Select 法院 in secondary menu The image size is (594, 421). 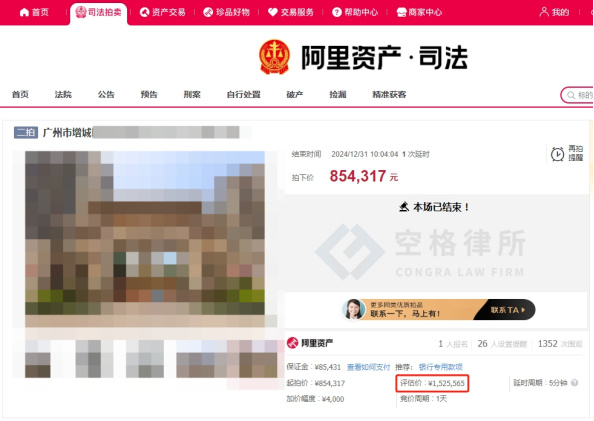63,94
